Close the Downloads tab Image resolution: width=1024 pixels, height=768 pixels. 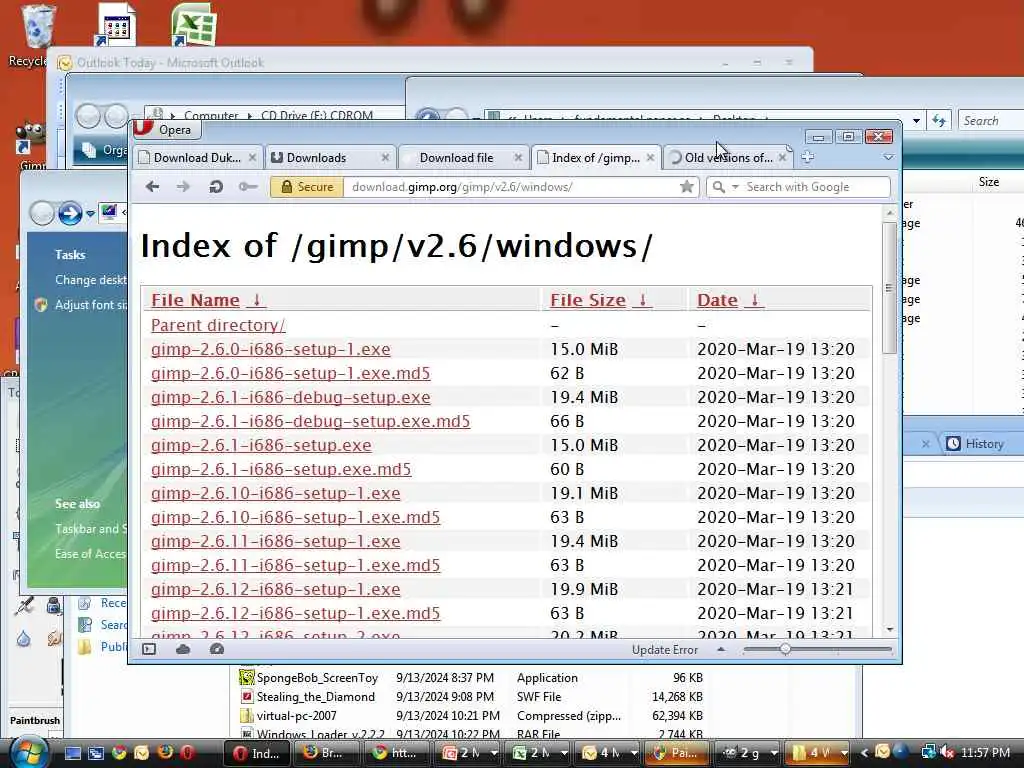[x=385, y=157]
